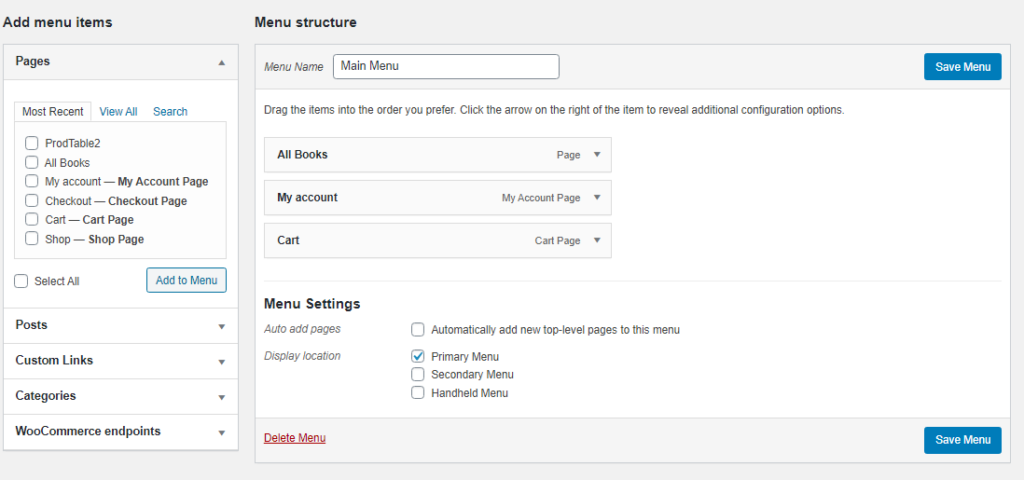Open Cart menu item options arrow
Image resolution: width=1024 pixels, height=480 pixels.
(596, 240)
